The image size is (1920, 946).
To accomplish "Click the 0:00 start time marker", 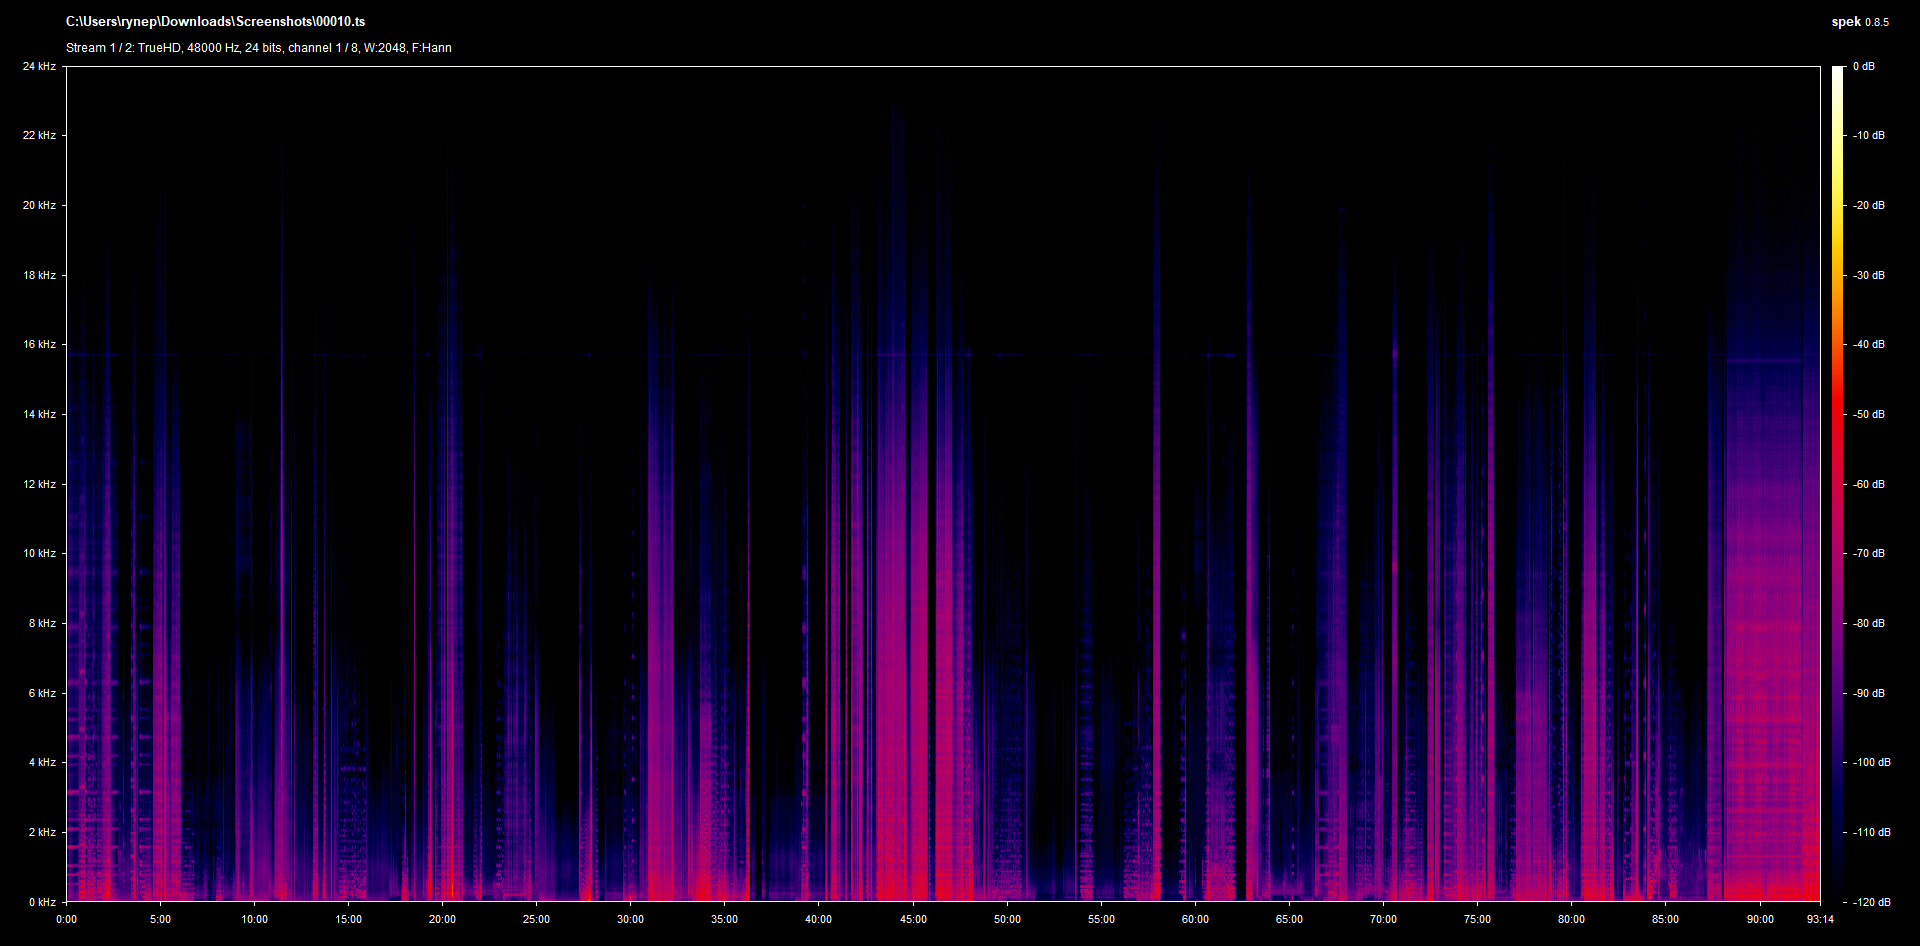I will (x=66, y=919).
